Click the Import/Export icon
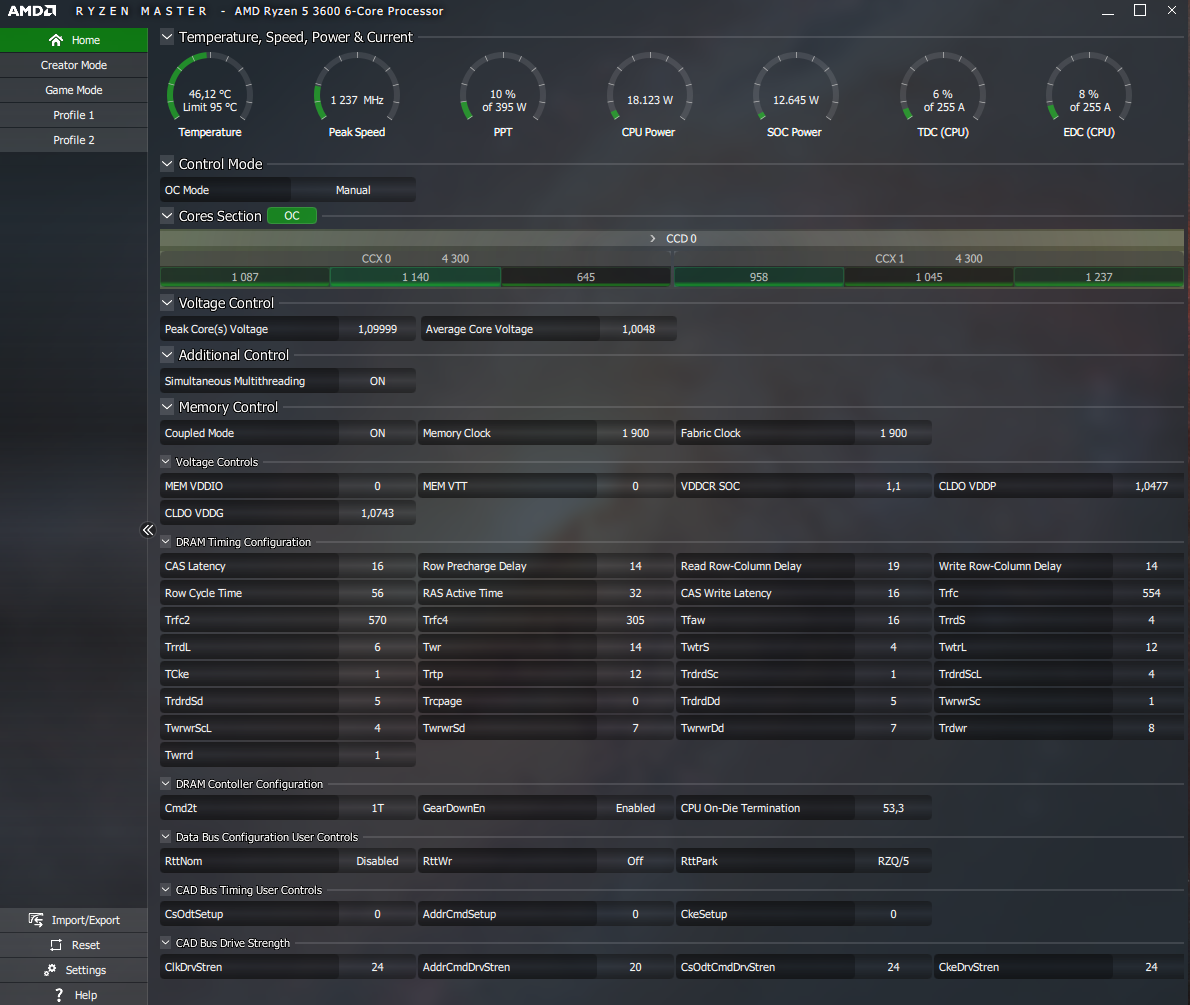This screenshot has width=1190, height=1005. [x=36, y=920]
